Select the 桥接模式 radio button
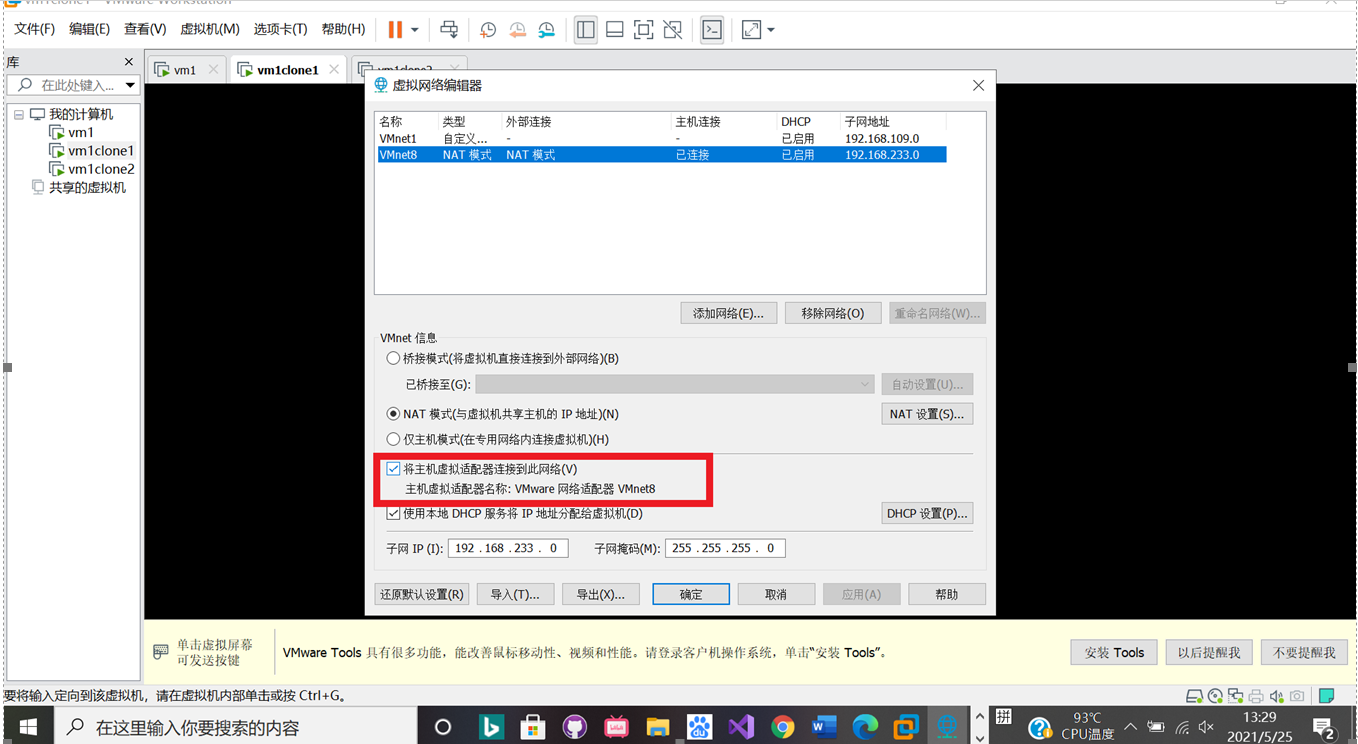This screenshot has width=1358, height=744. [393, 359]
